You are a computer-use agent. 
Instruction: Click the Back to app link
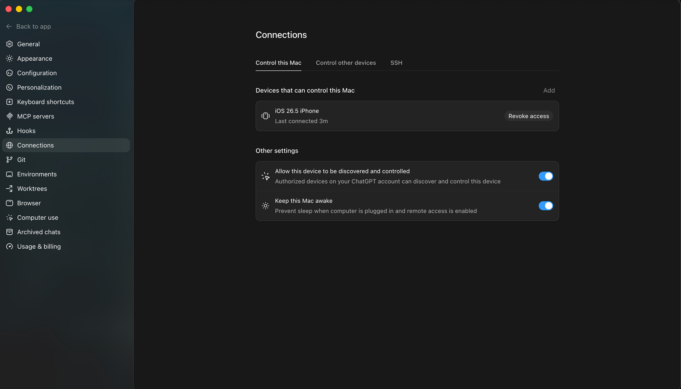[x=29, y=26]
